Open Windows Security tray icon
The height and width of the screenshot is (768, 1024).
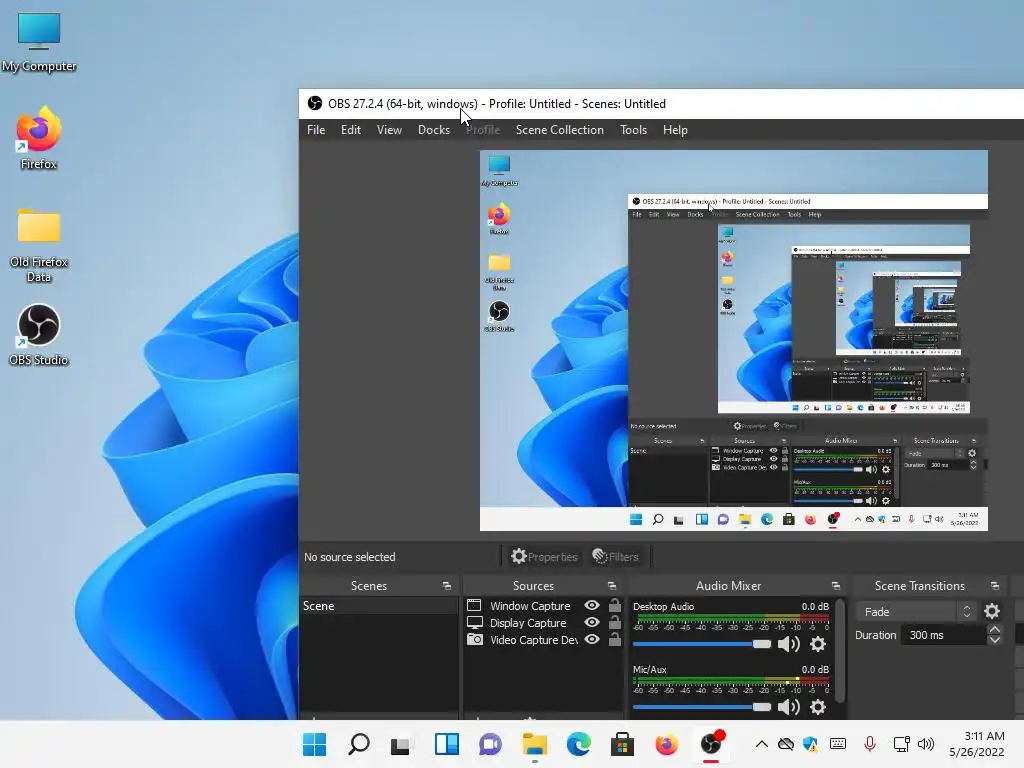coord(810,744)
